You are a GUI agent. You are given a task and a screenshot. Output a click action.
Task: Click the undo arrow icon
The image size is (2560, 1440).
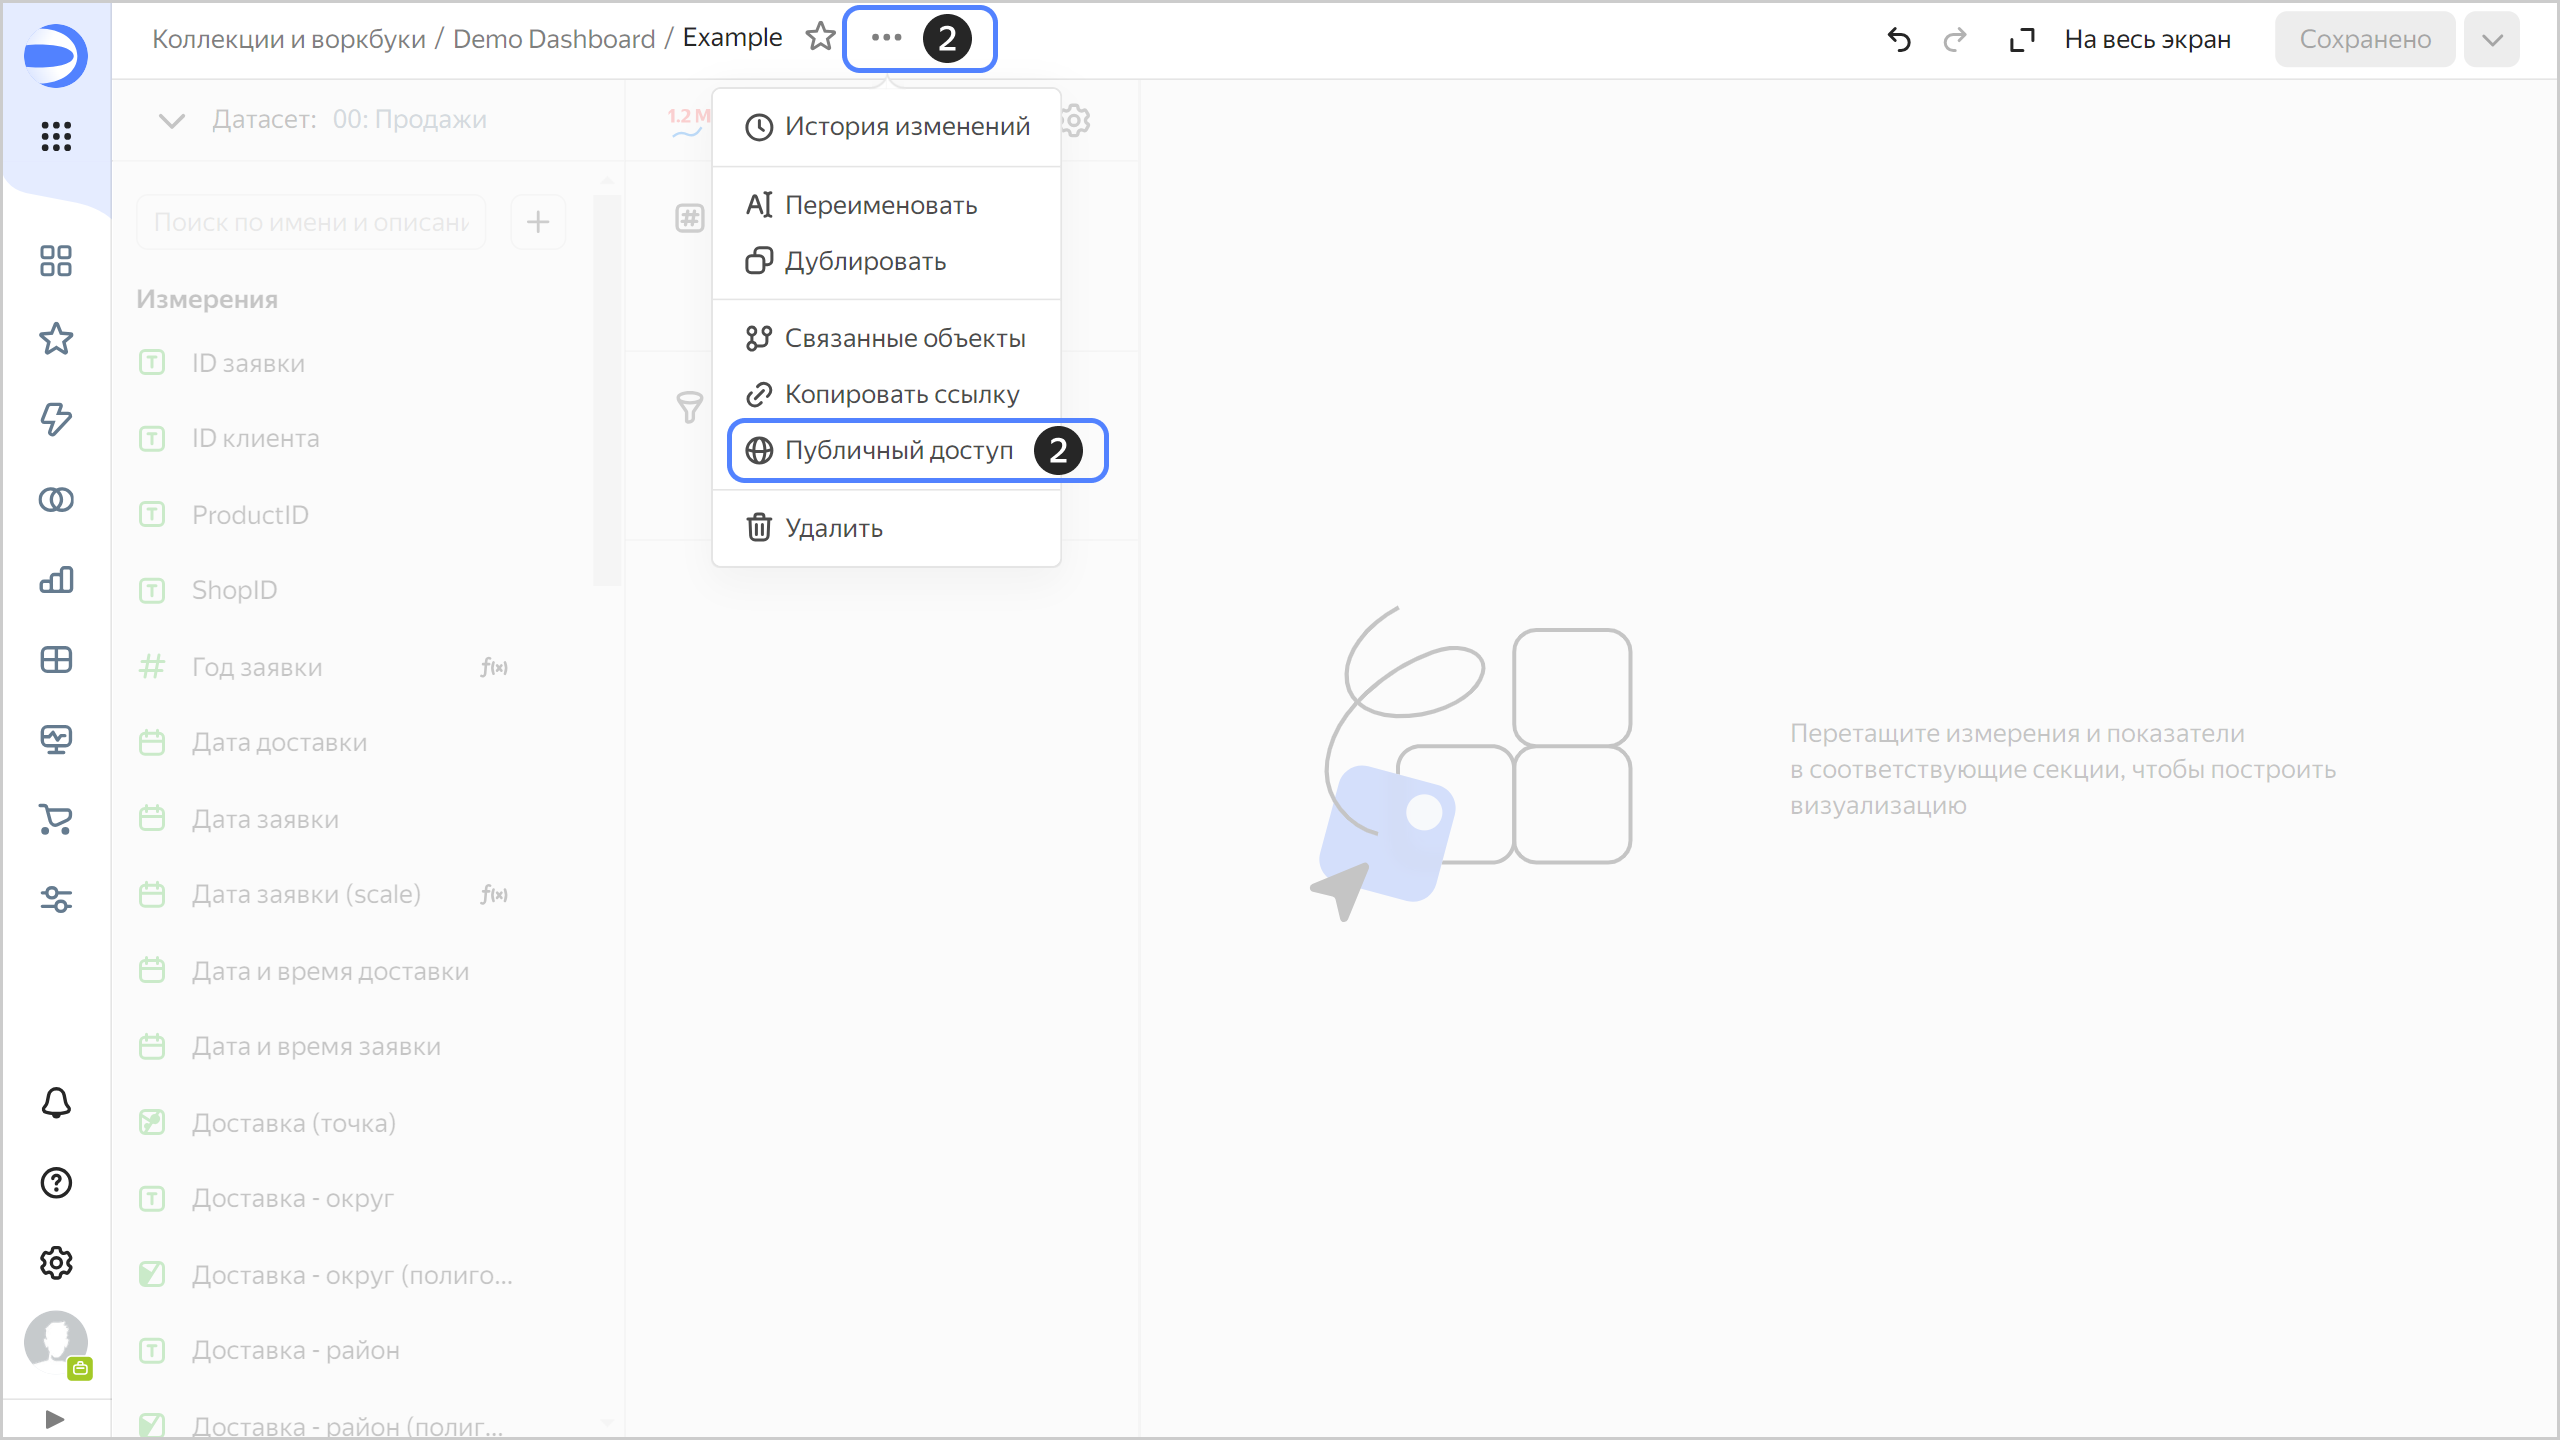coord(1898,39)
